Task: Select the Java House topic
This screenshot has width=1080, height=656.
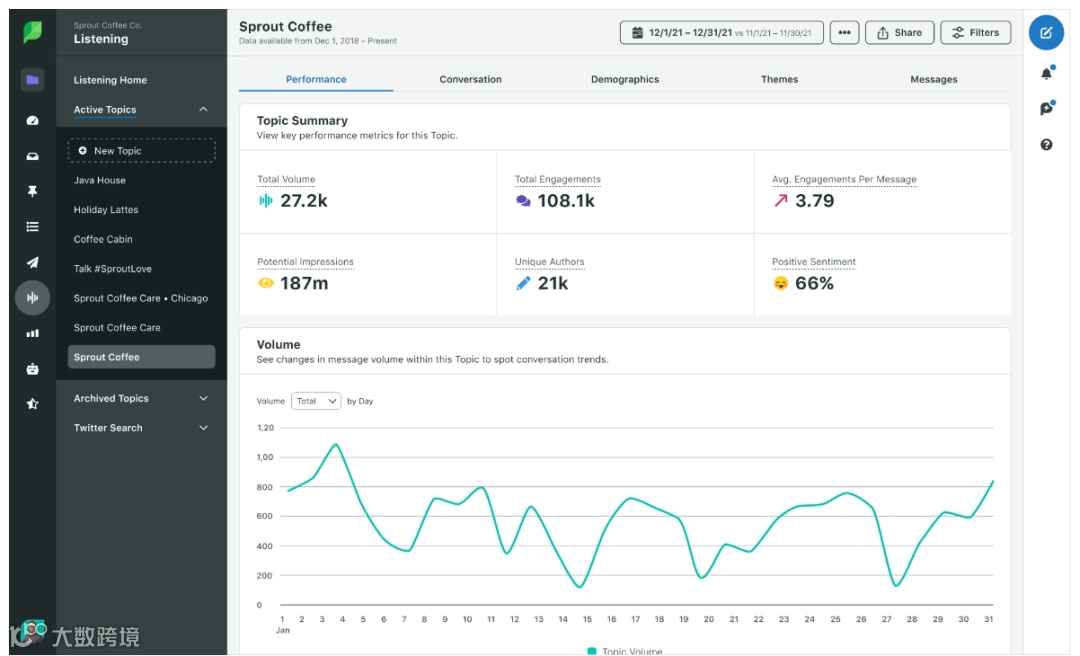Action: click(x=100, y=181)
